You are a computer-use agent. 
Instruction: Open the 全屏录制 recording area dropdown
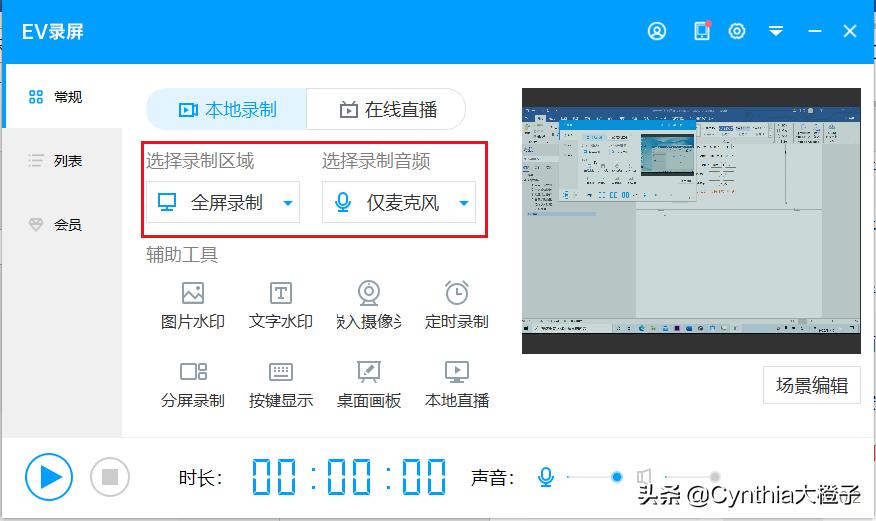pos(223,202)
